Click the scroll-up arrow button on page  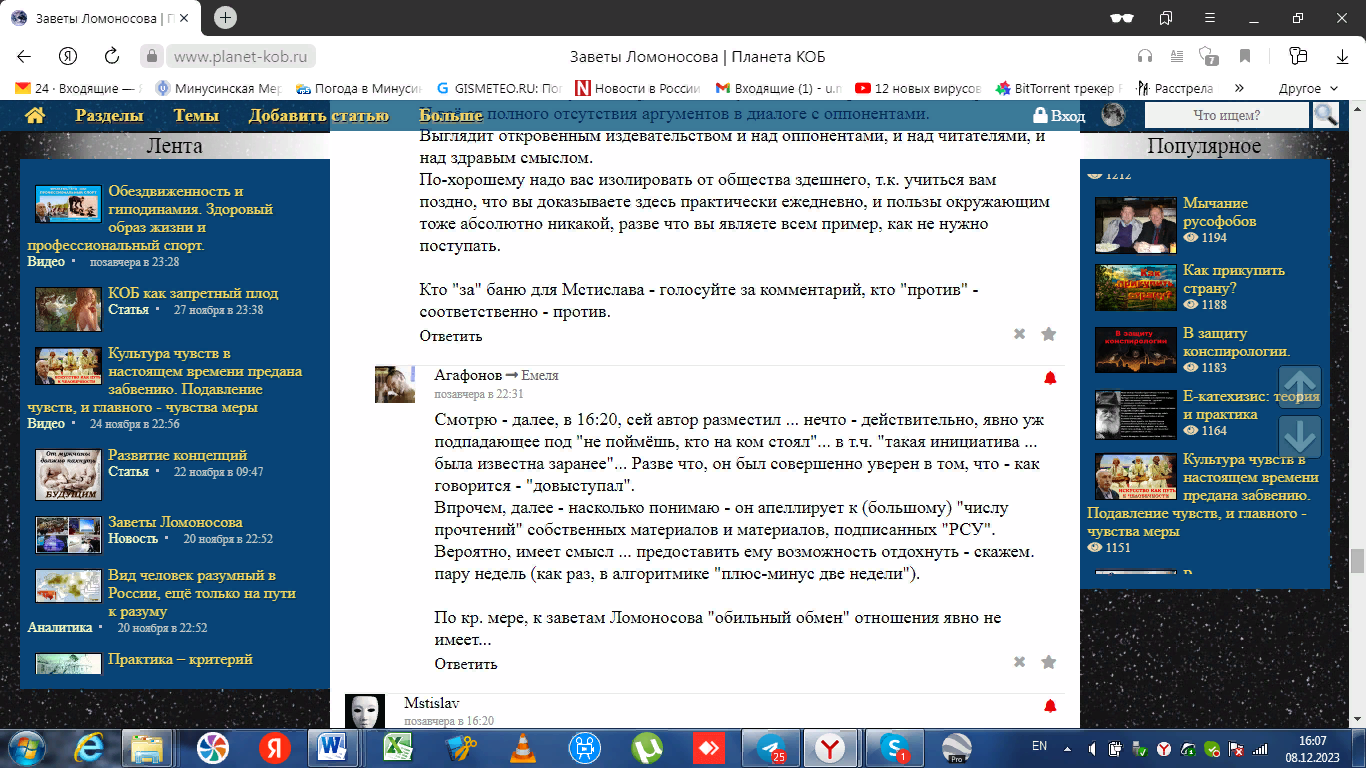[1300, 386]
